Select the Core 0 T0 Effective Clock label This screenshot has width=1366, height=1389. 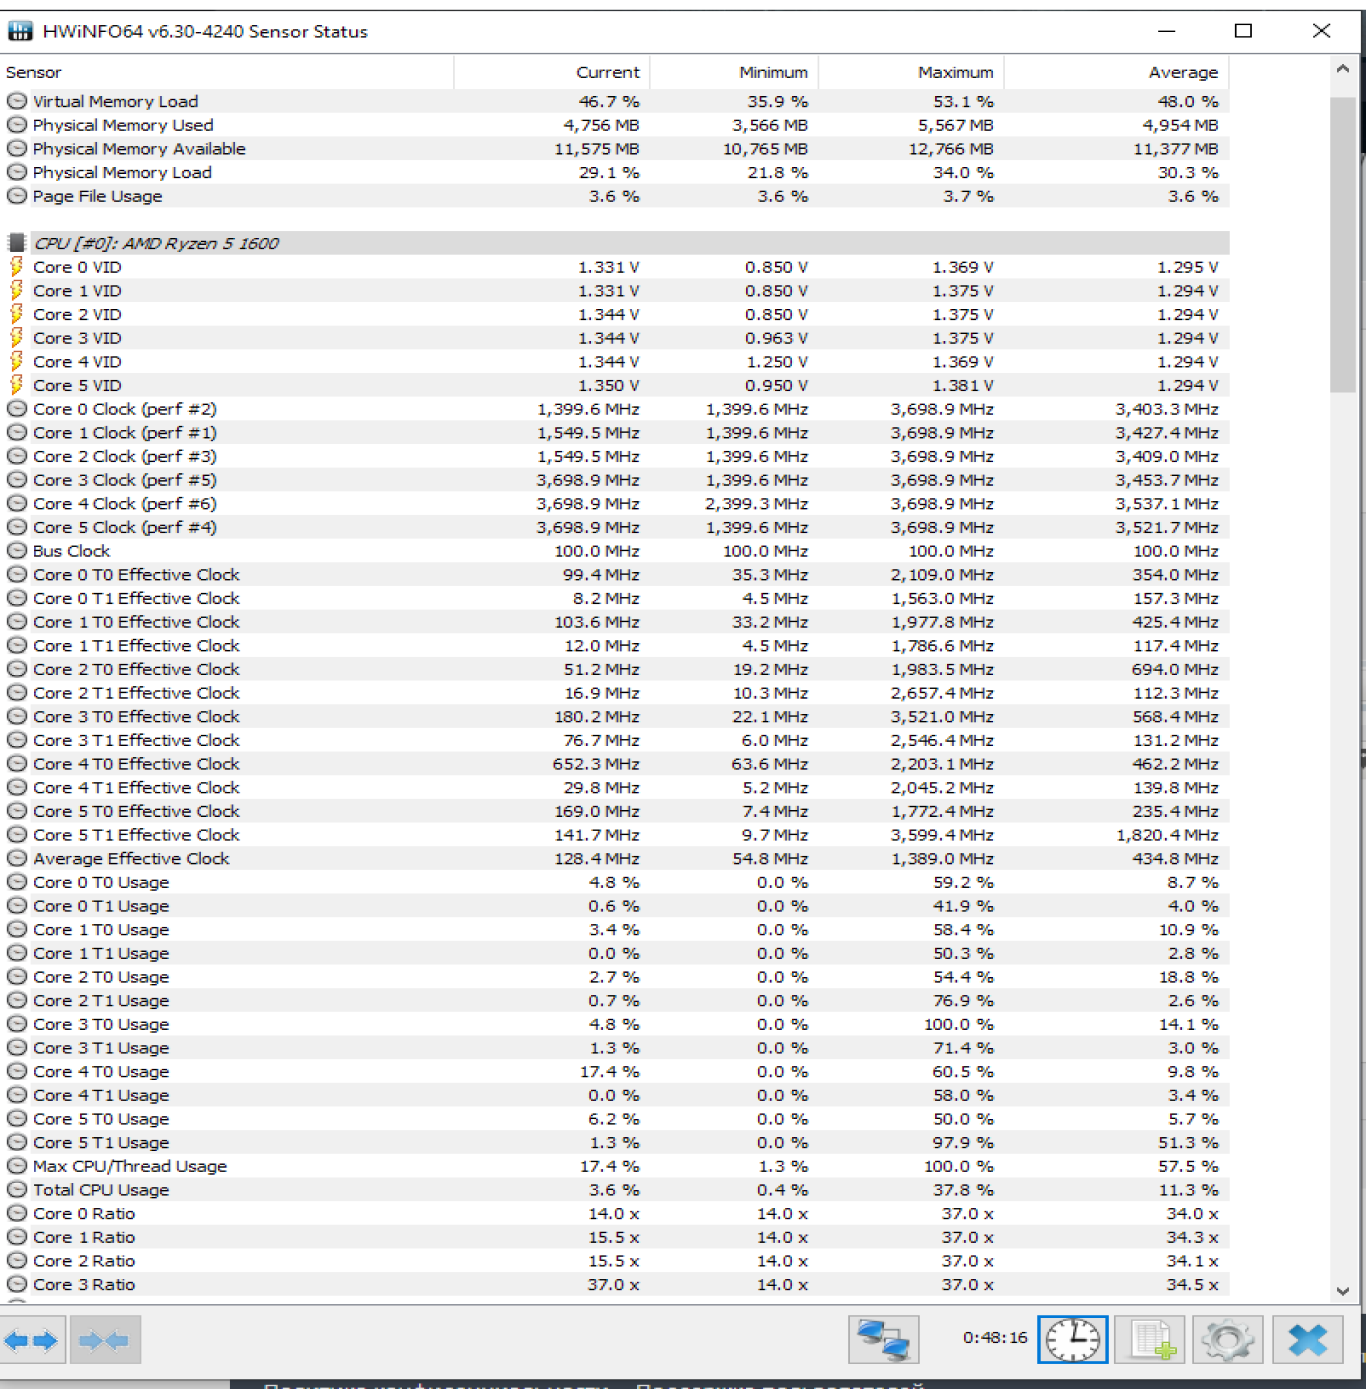[136, 575]
